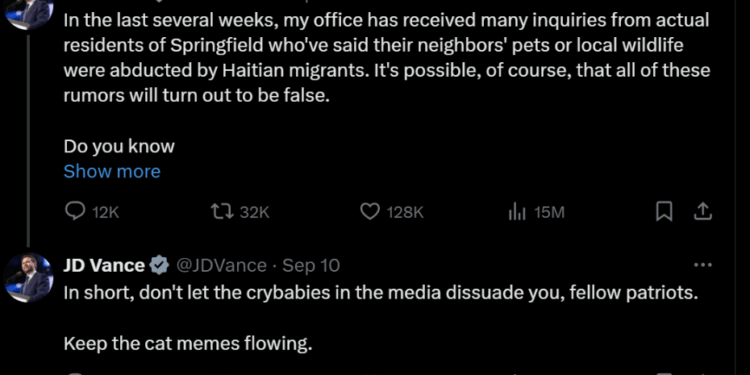The width and height of the screenshot is (750, 375).
Task: Open the tweet about Springfield residents' inquiries
Action: coord(387,58)
